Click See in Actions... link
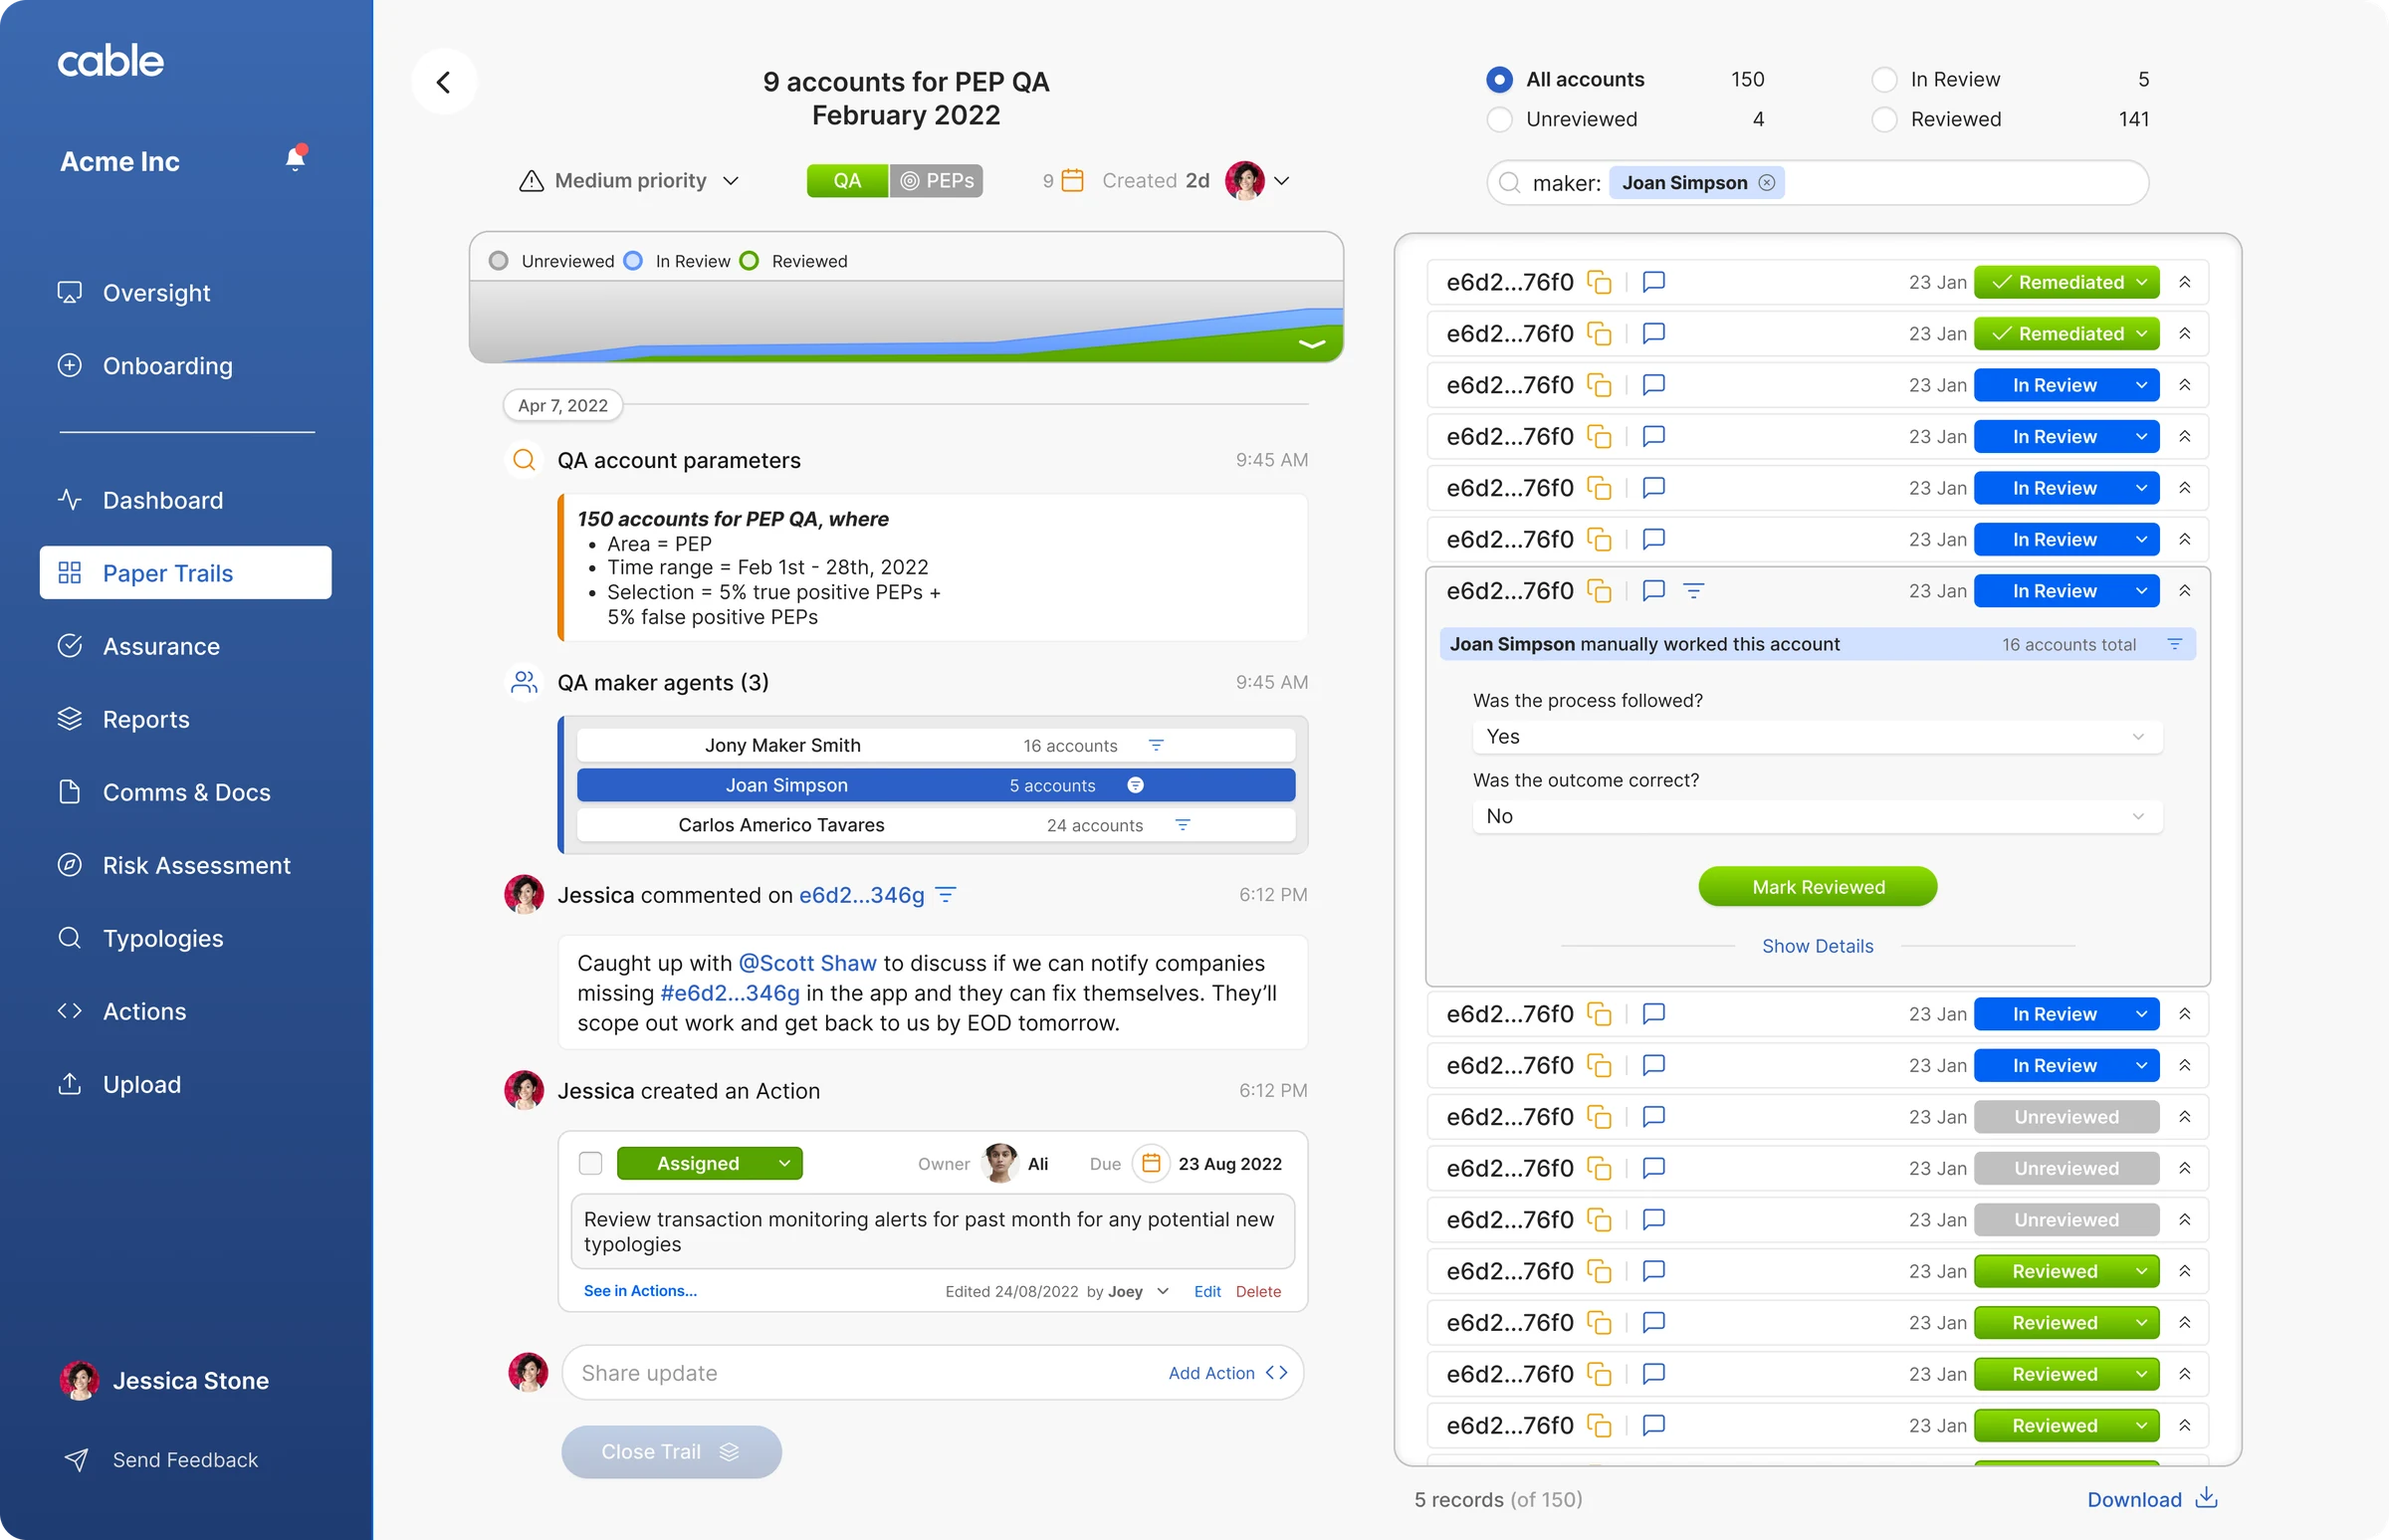 [640, 1292]
